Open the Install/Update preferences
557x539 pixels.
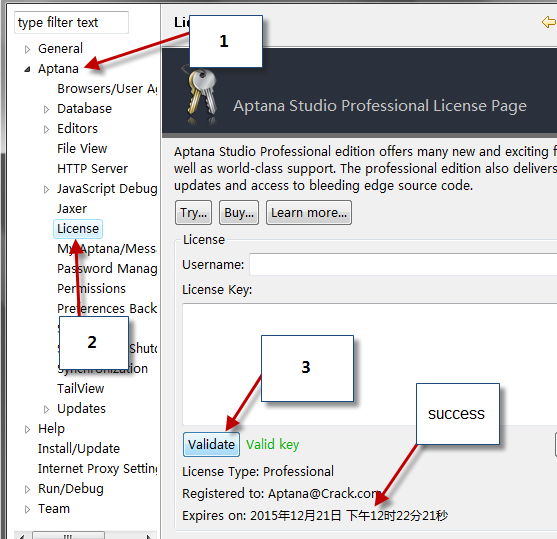[79, 448]
